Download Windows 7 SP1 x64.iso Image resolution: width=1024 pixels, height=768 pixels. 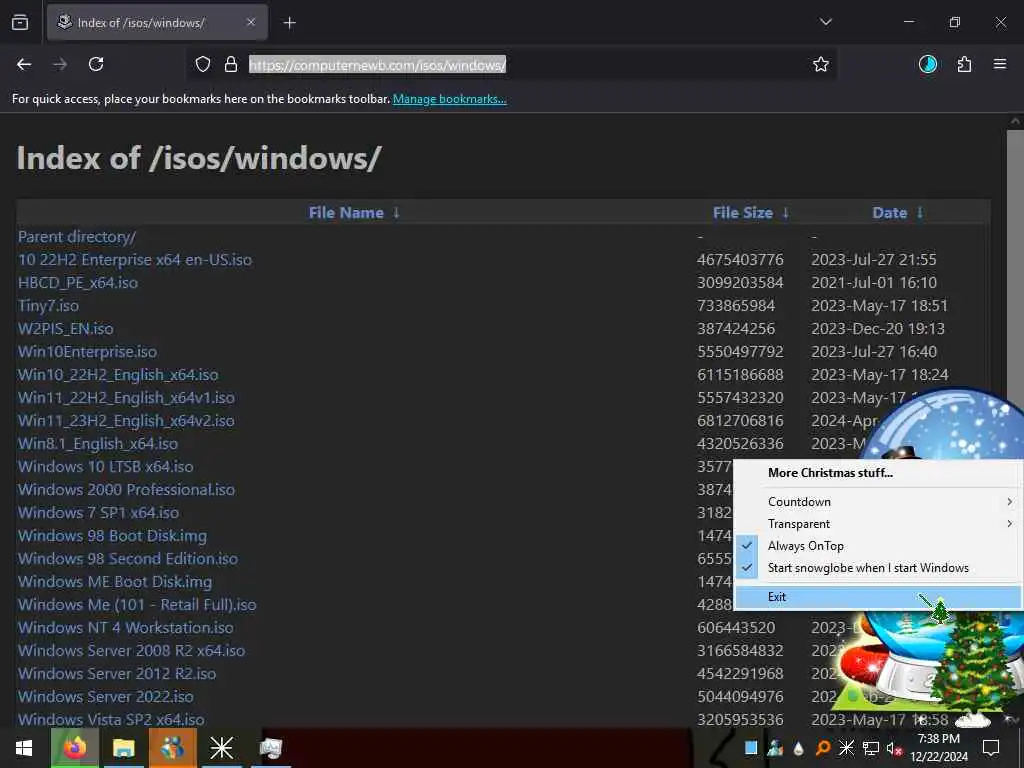coord(99,513)
